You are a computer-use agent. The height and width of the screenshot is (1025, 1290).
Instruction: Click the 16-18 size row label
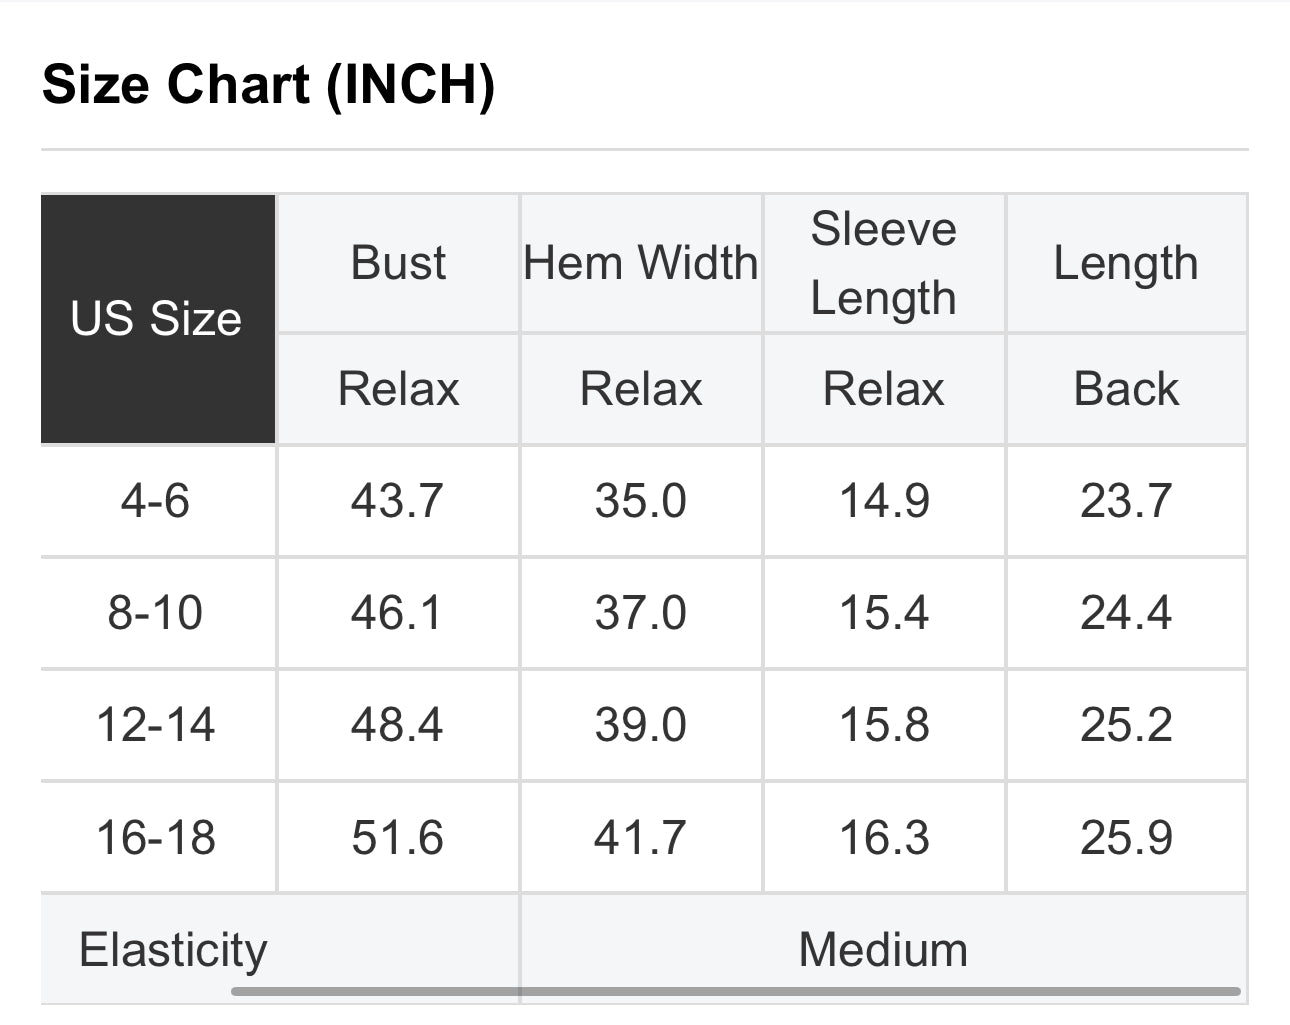156,838
